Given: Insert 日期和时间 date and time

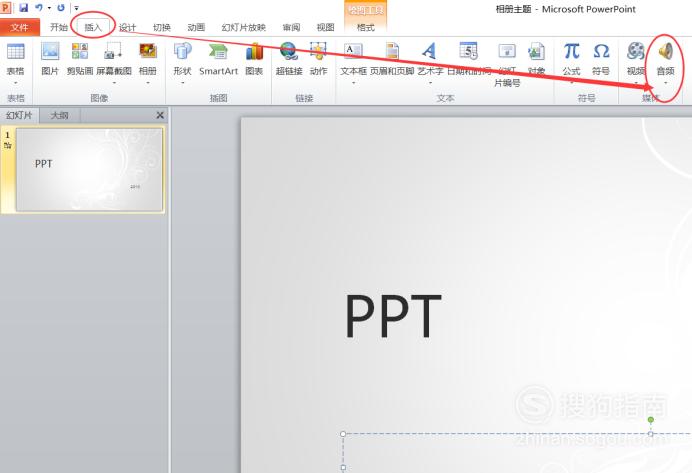Looking at the screenshot, I should point(468,52).
